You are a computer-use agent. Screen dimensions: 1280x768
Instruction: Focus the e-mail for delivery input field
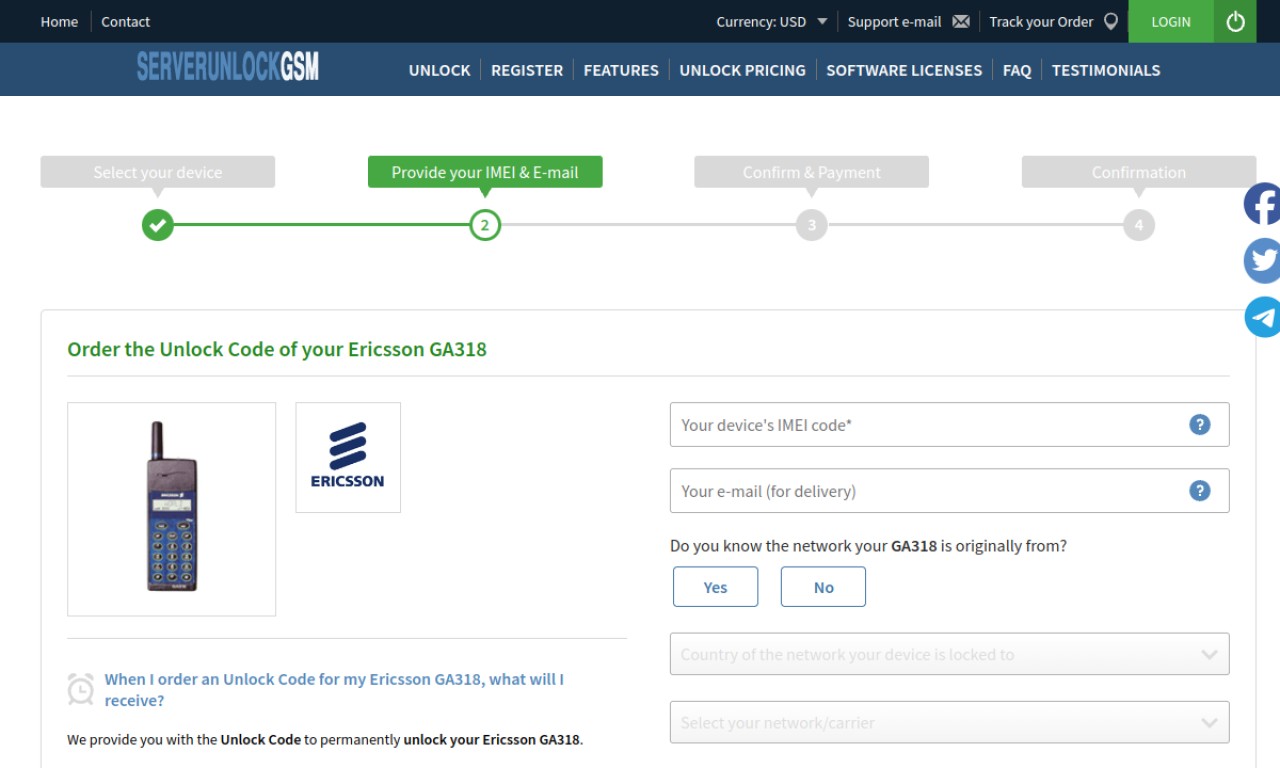click(949, 491)
